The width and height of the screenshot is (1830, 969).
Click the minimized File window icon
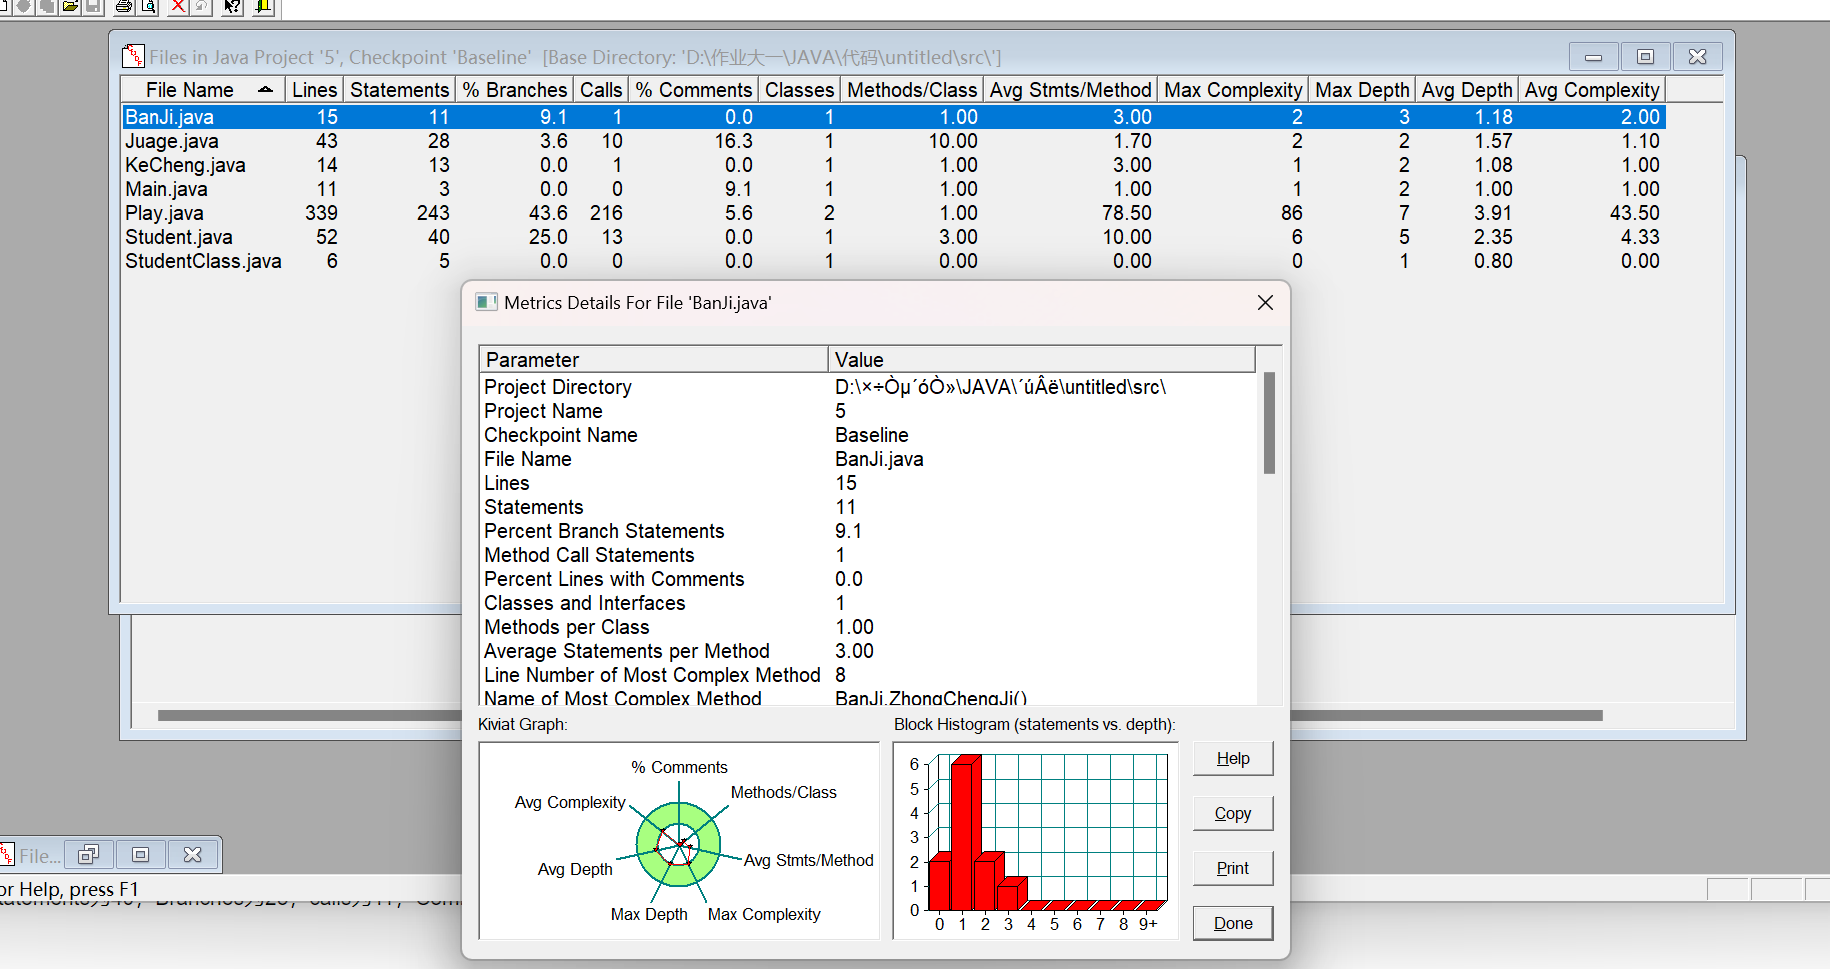[7, 855]
